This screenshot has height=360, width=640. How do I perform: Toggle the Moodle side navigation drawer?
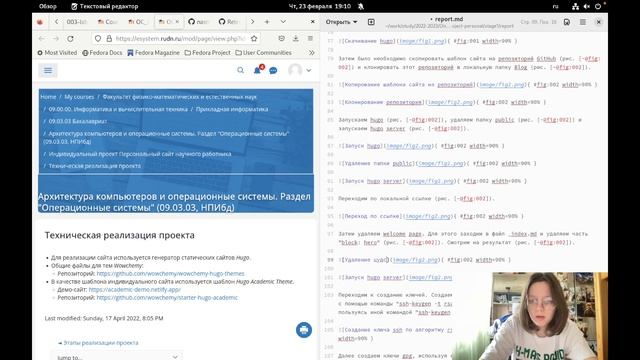coord(48,71)
